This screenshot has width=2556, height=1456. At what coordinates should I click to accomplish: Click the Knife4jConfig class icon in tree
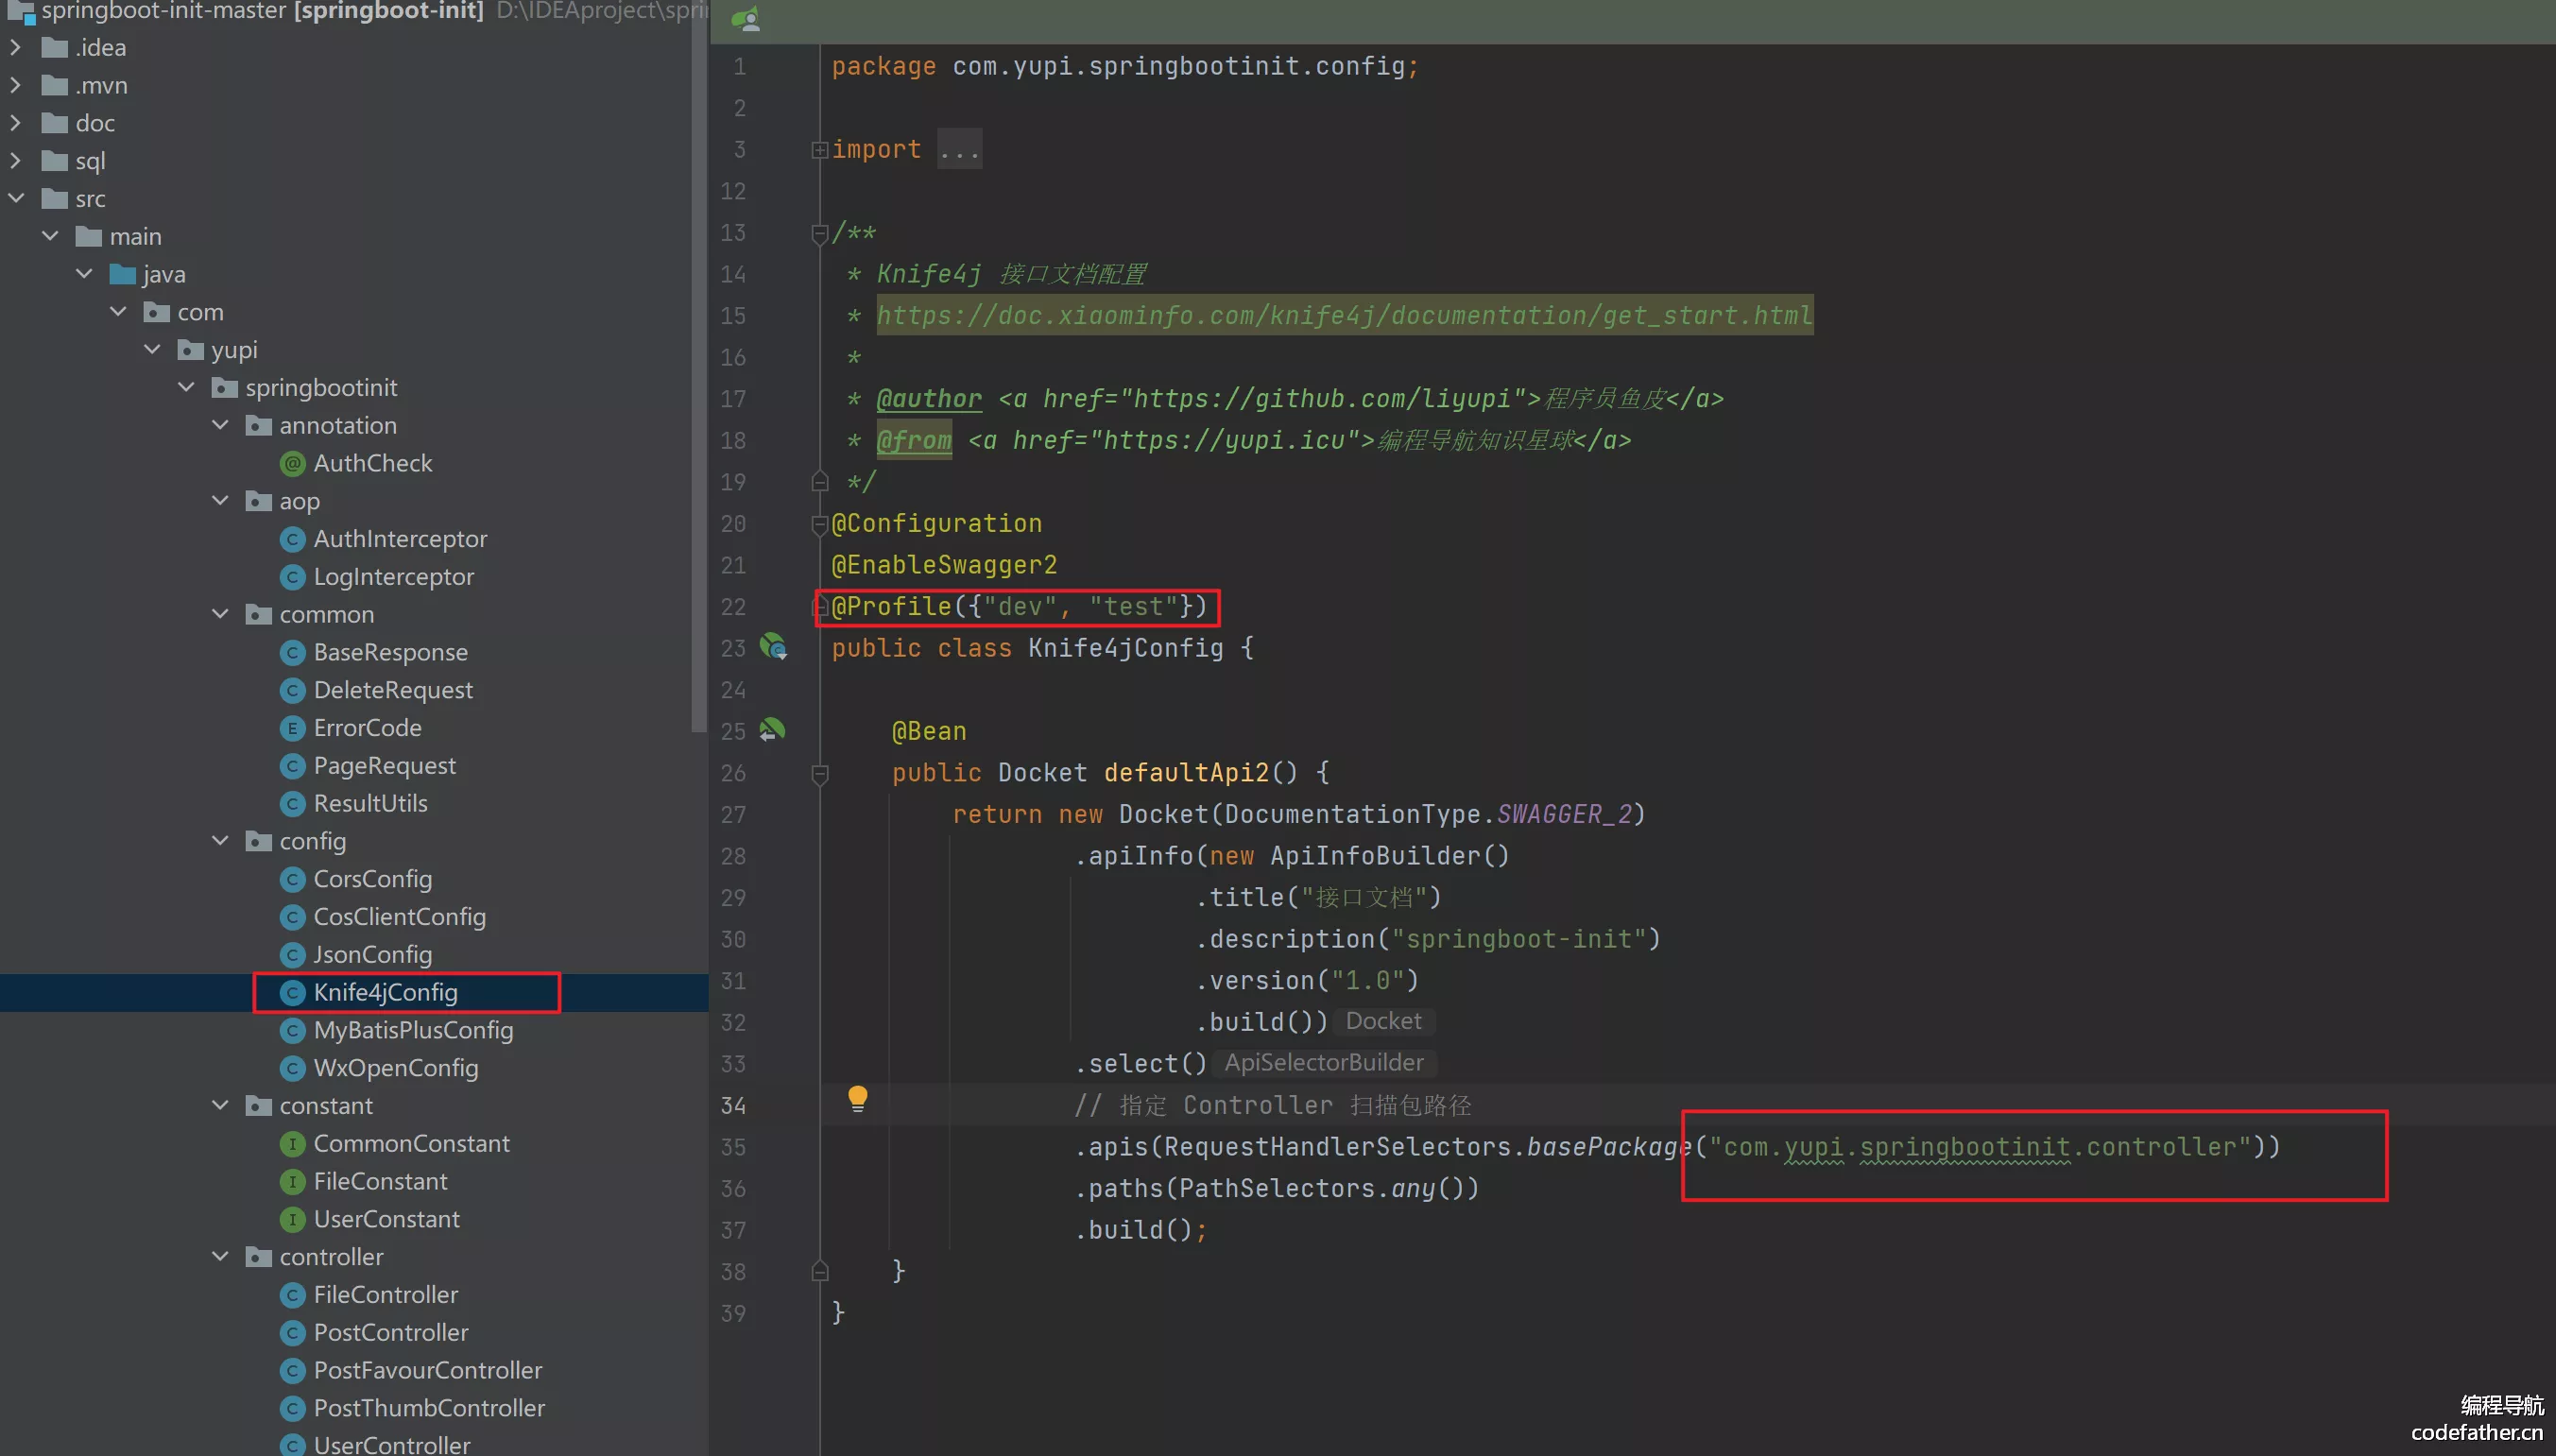pyautogui.click(x=292, y=992)
